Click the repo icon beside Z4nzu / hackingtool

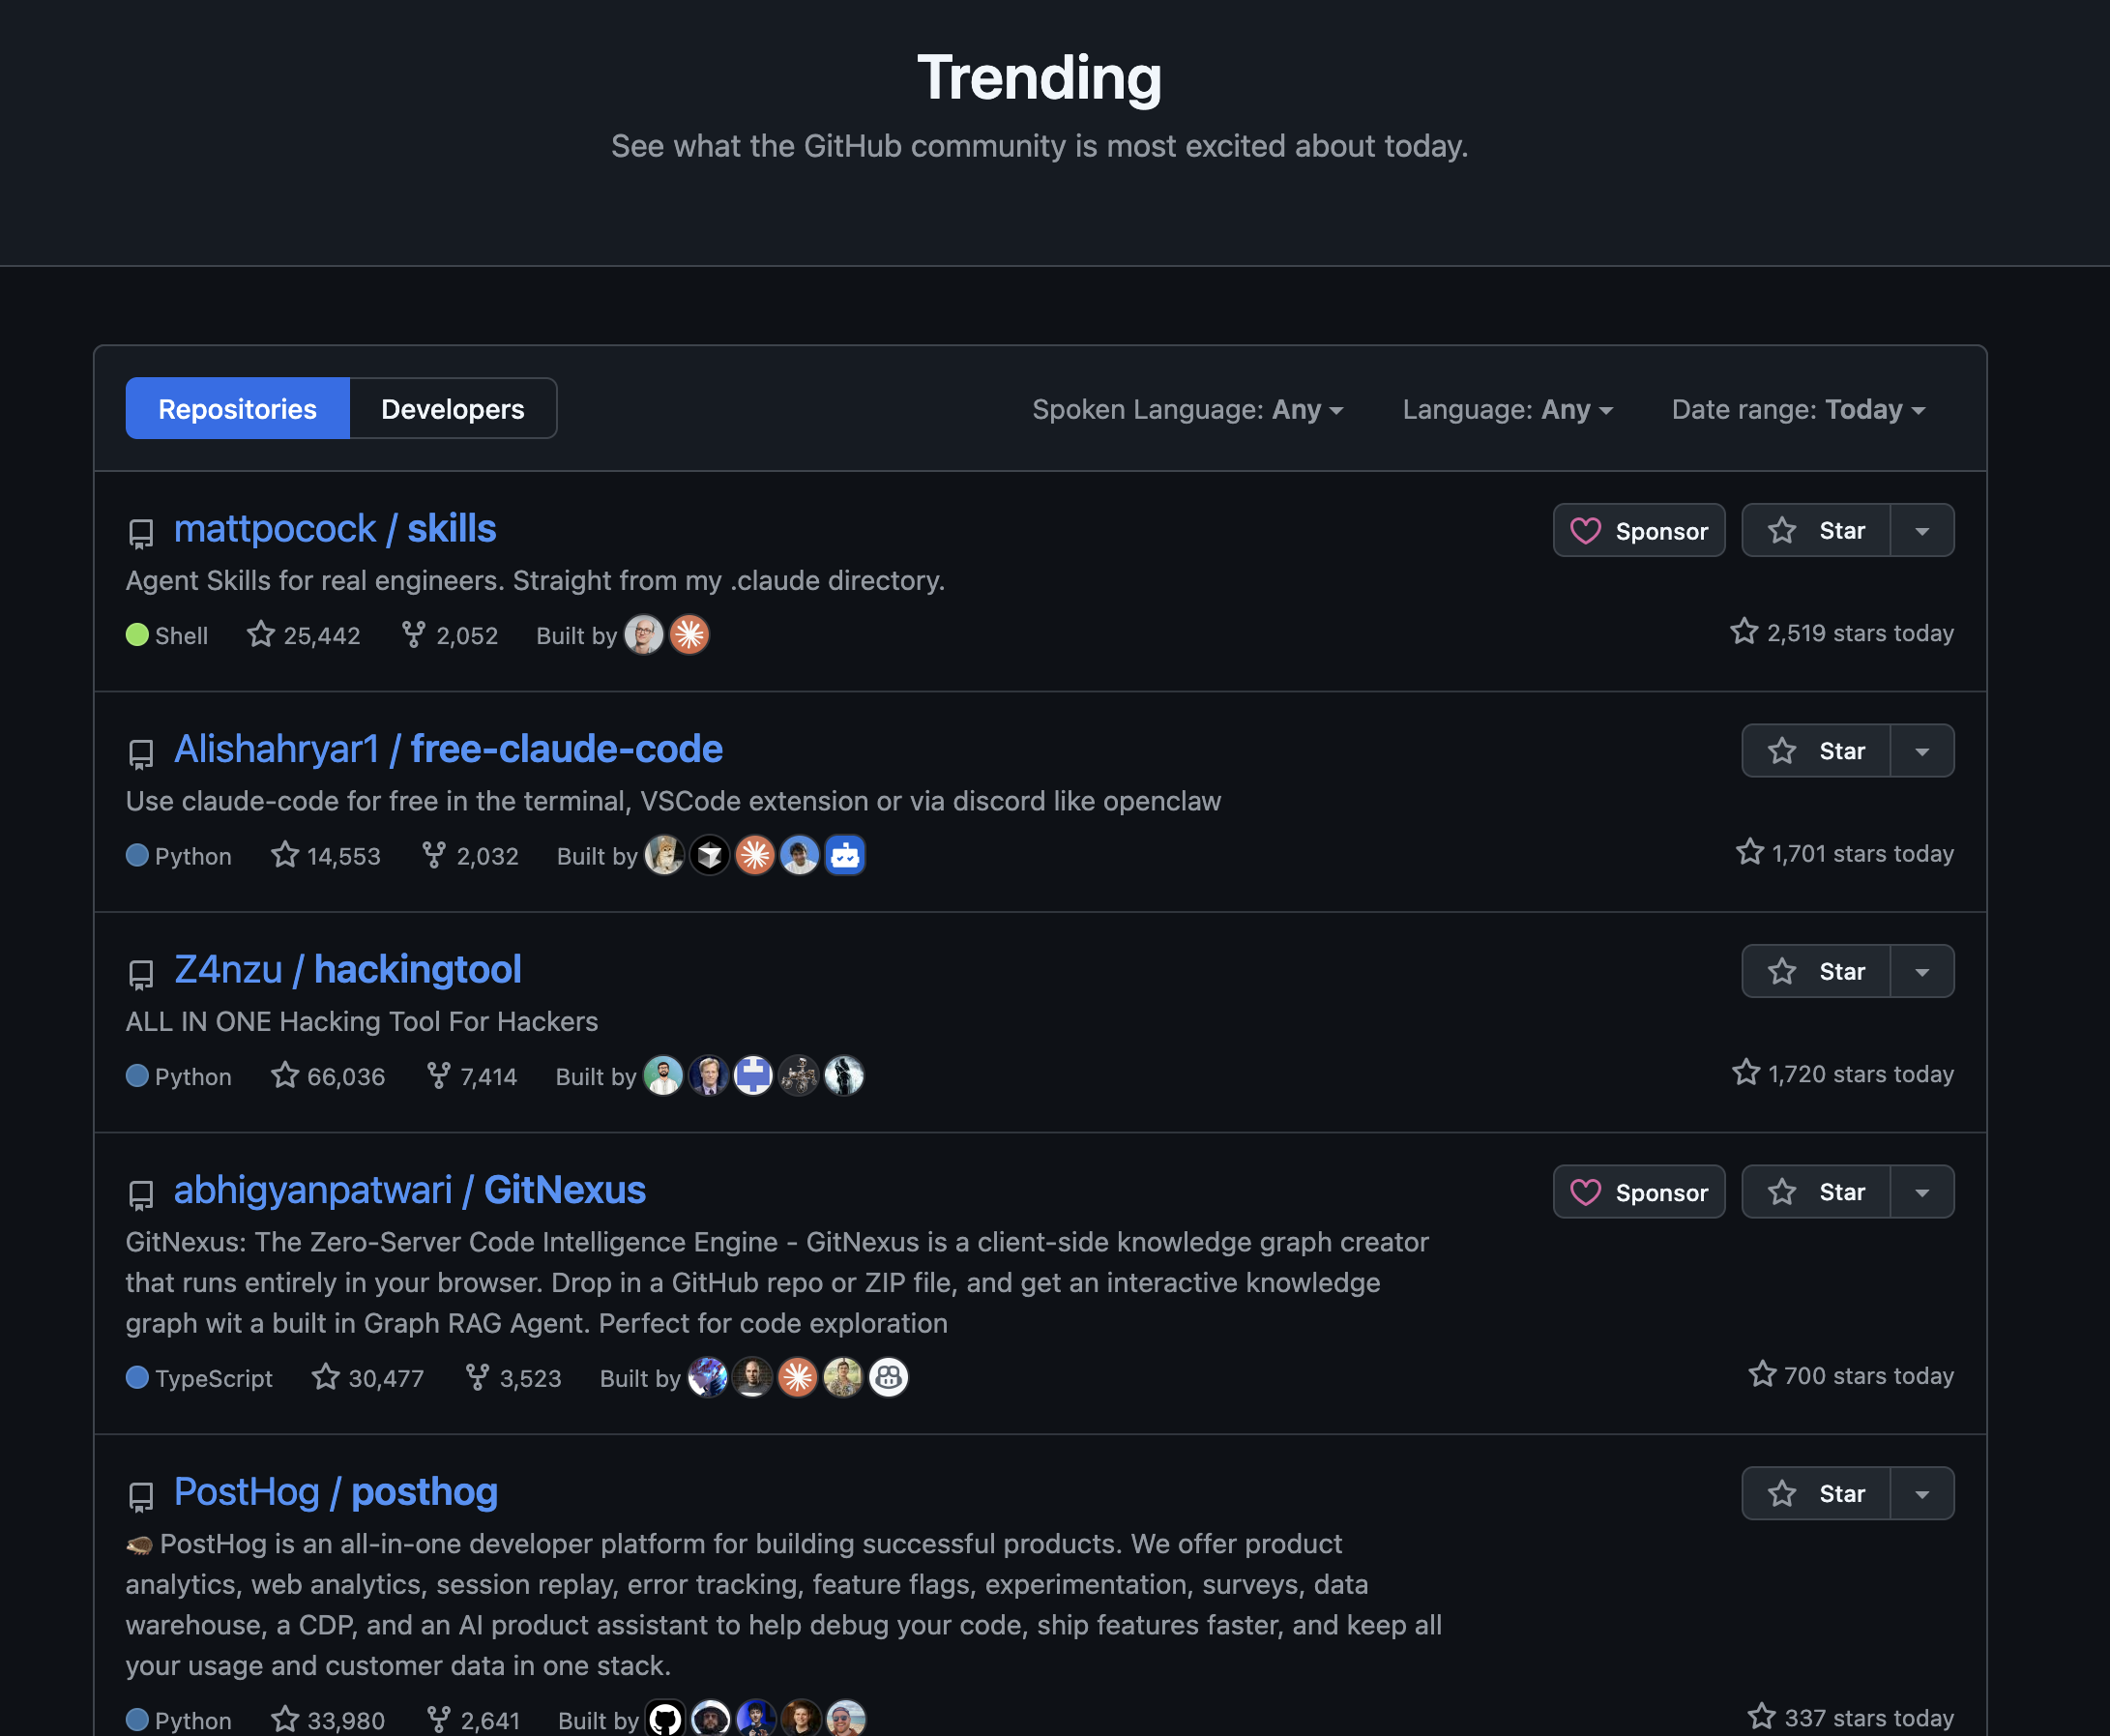141,974
